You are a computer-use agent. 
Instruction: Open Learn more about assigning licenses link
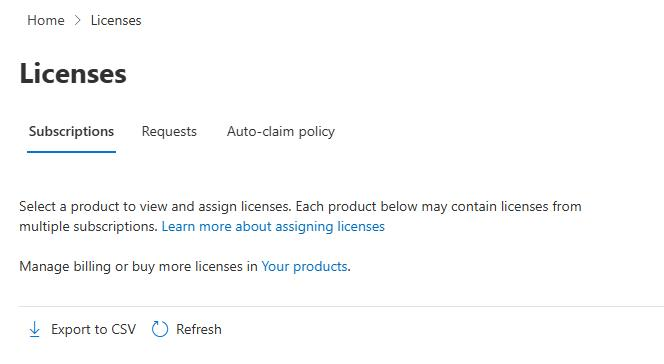pos(273,226)
